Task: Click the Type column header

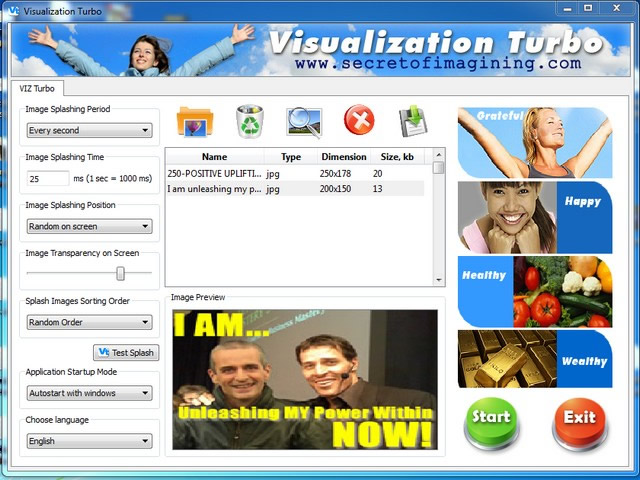Action: pyautogui.click(x=291, y=157)
